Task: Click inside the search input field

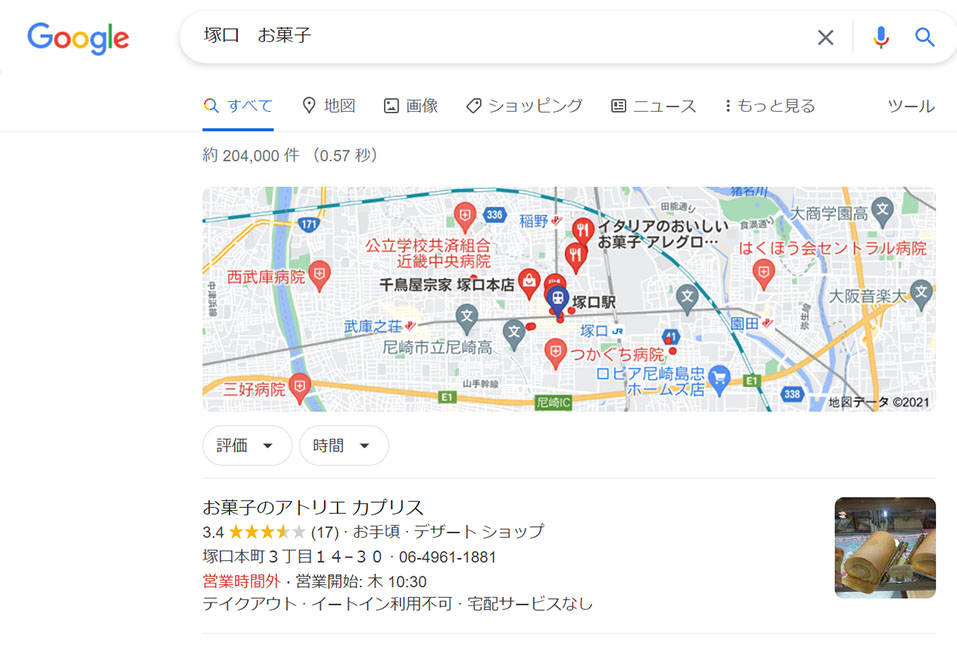Action: [x=450, y=37]
